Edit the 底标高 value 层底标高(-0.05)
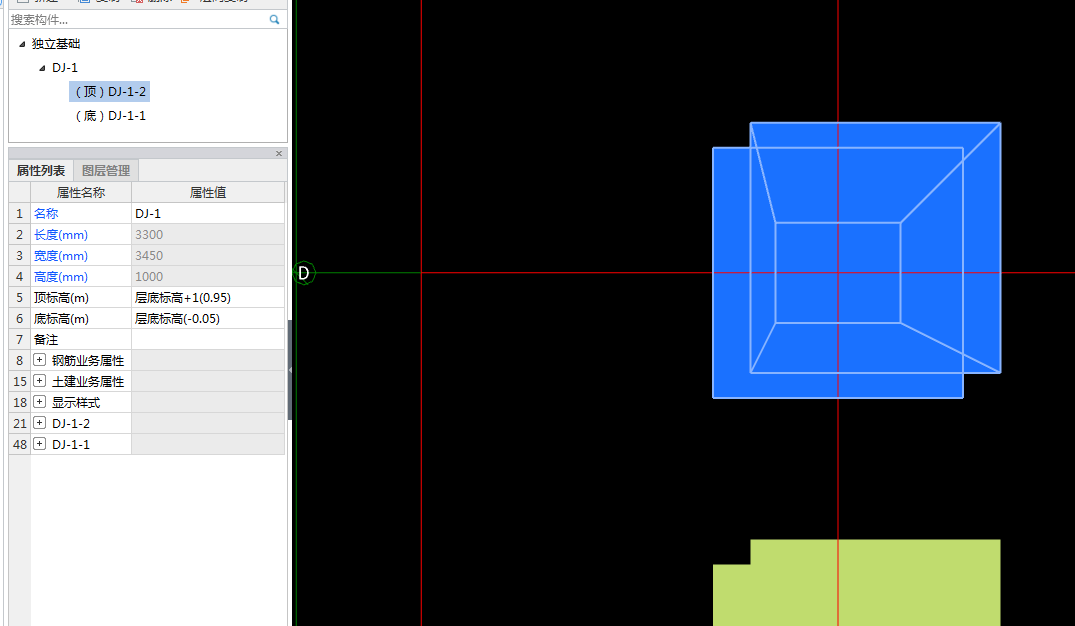 [208, 319]
